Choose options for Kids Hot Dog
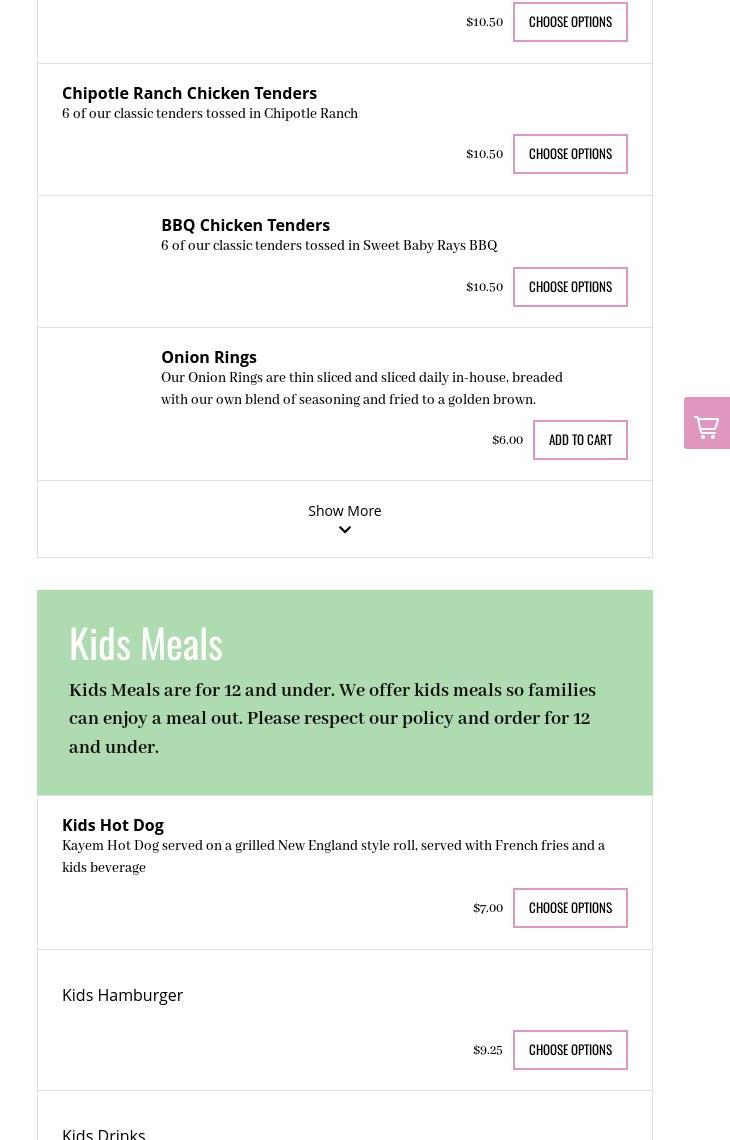 570,908
